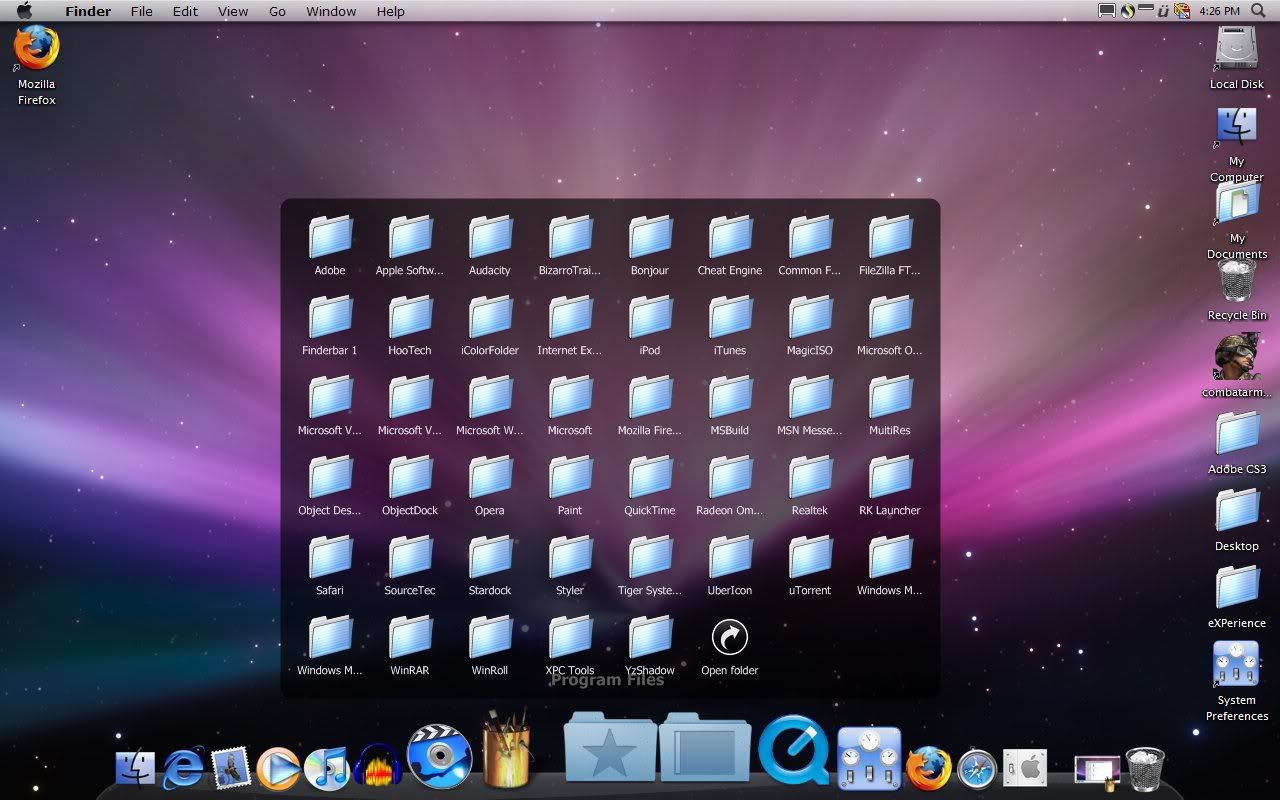Click the star folder stack in dock
Image resolution: width=1280 pixels, height=800 pixels.
coord(609,748)
